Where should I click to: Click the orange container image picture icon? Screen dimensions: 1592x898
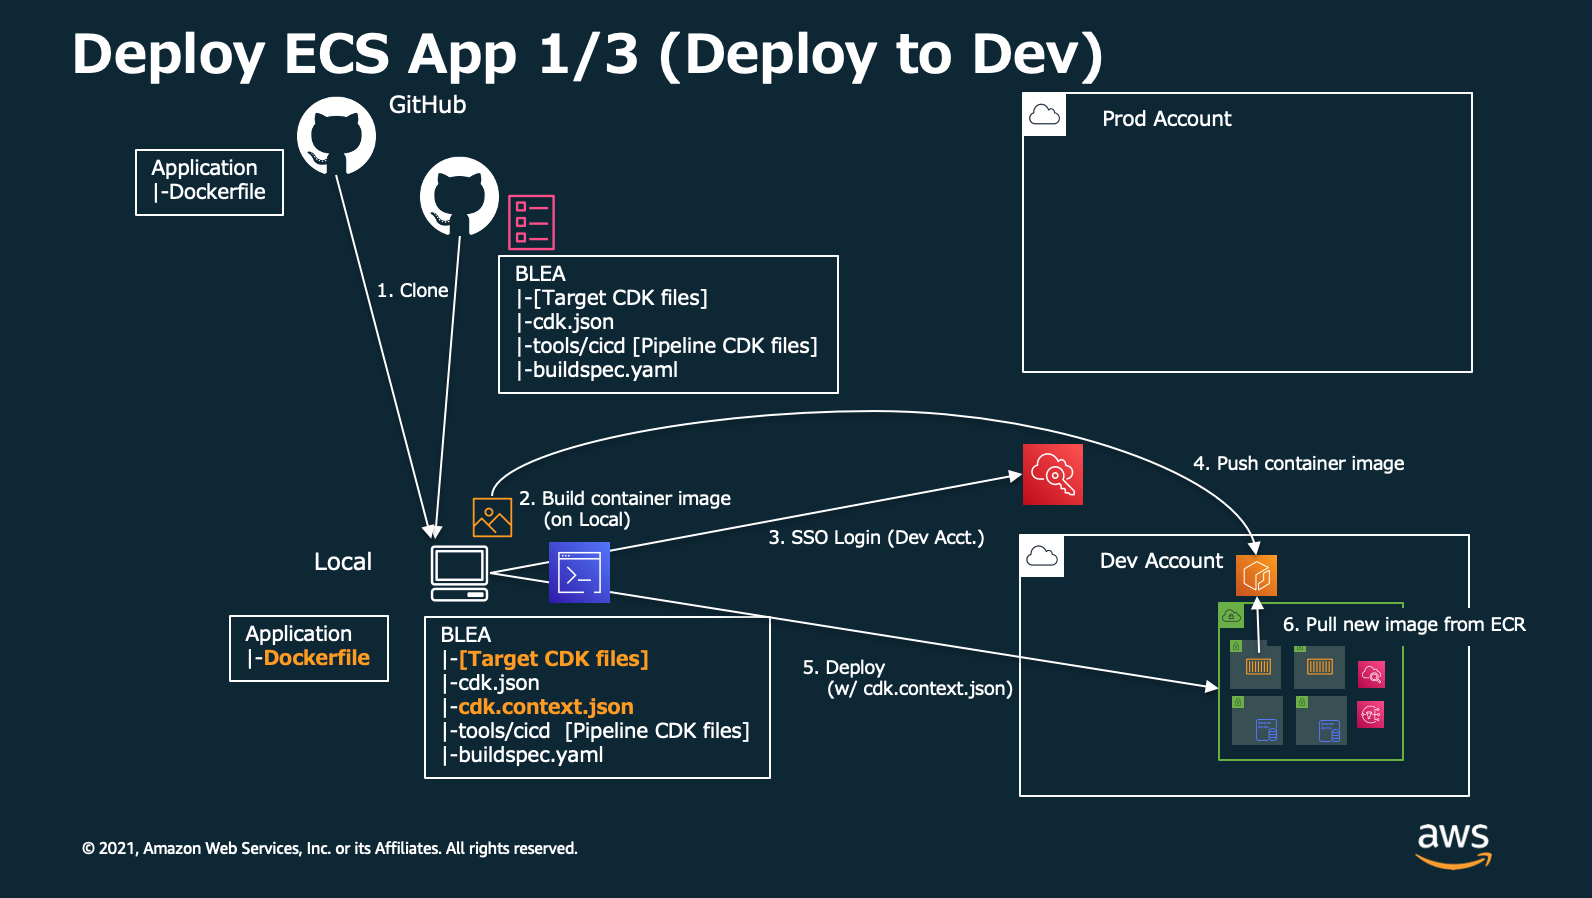tap(492, 517)
